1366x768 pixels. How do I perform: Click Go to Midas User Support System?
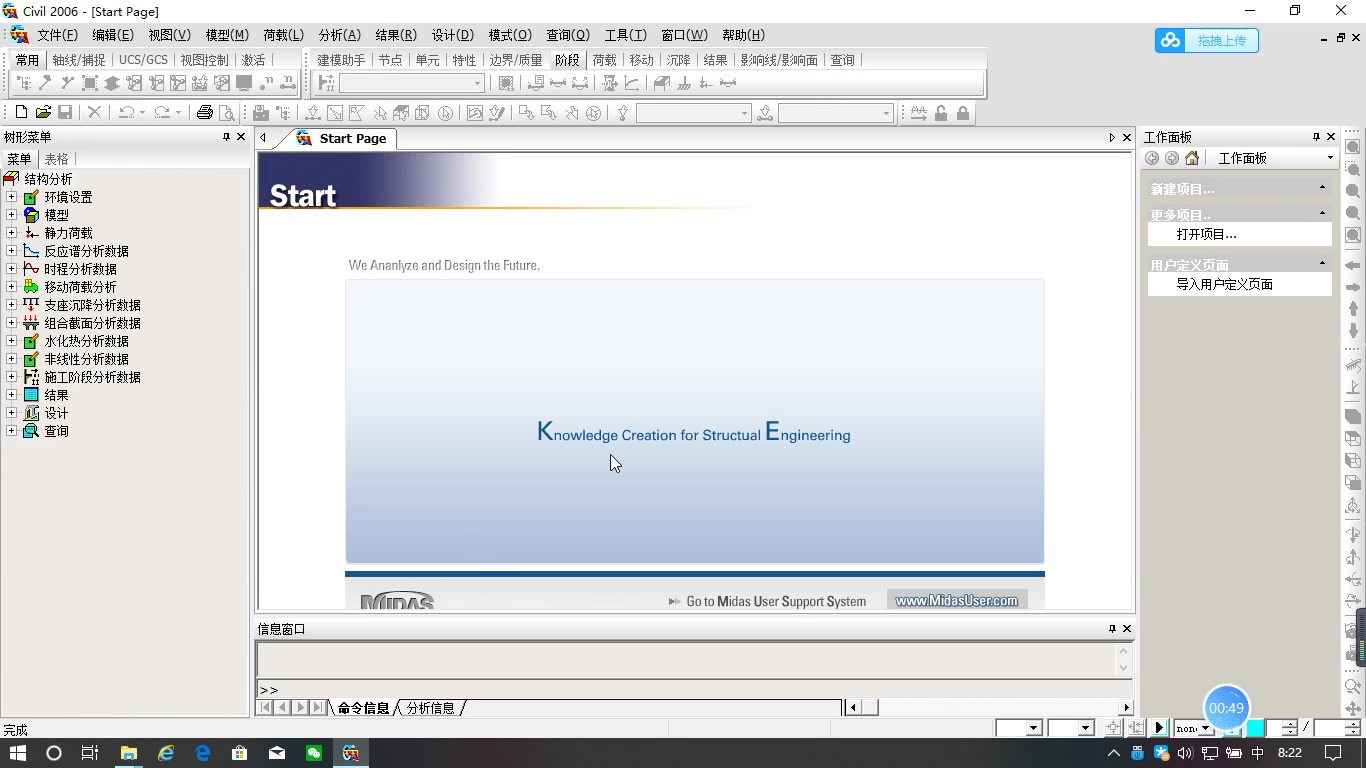coord(776,601)
